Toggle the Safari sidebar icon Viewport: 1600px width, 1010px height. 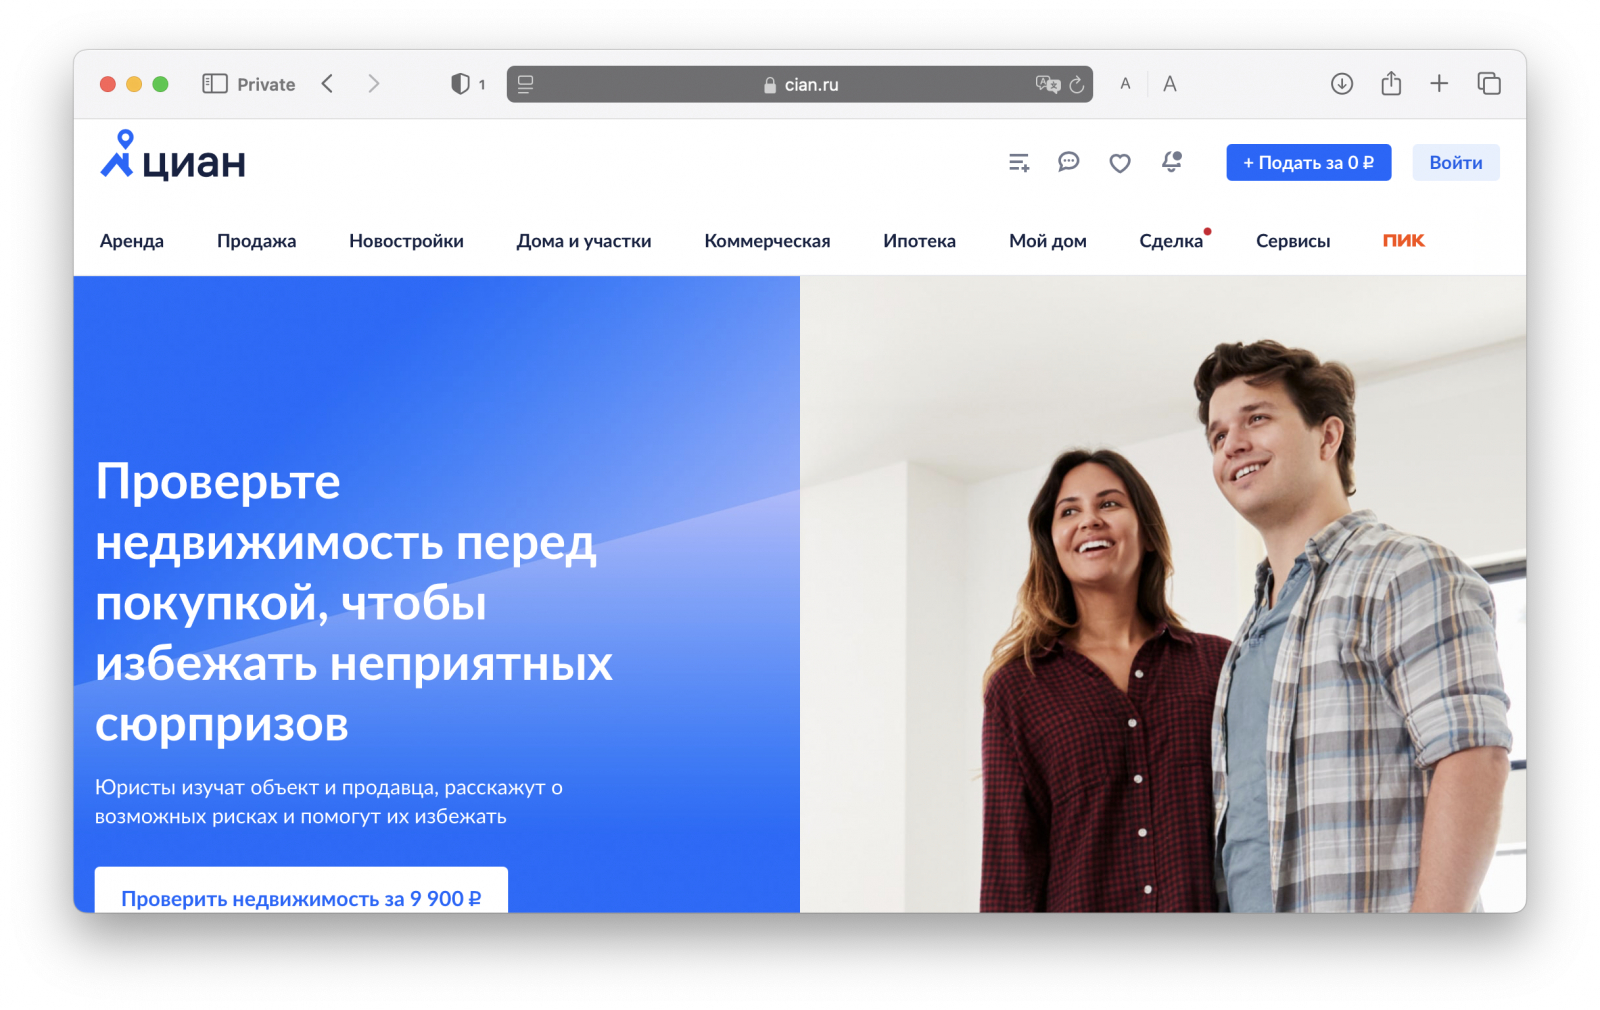point(215,84)
